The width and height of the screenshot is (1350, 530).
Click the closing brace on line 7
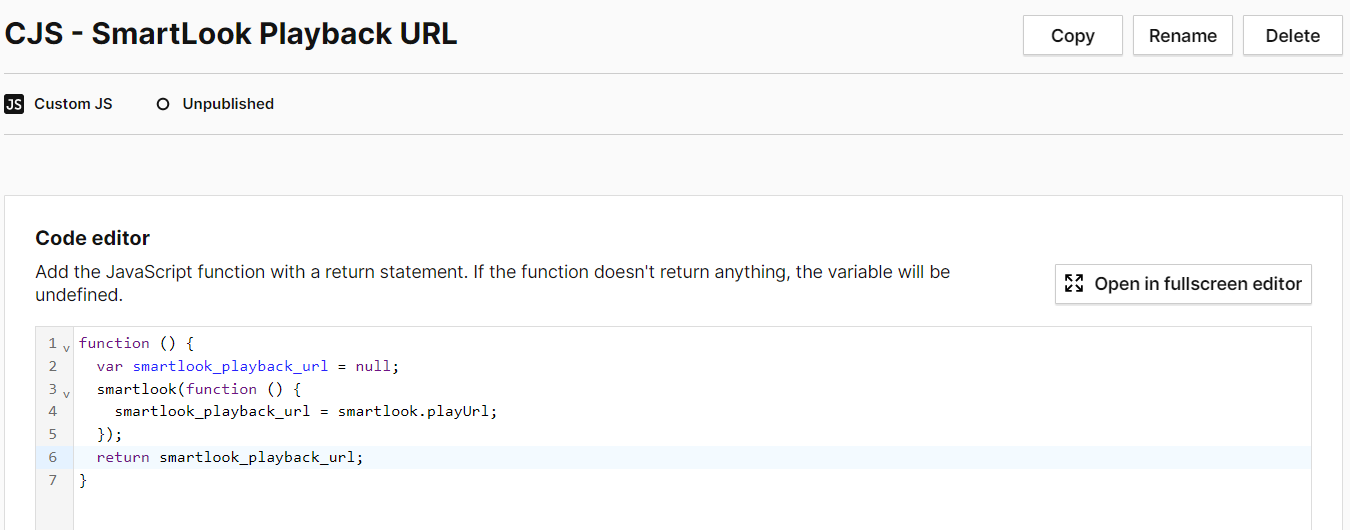point(83,481)
